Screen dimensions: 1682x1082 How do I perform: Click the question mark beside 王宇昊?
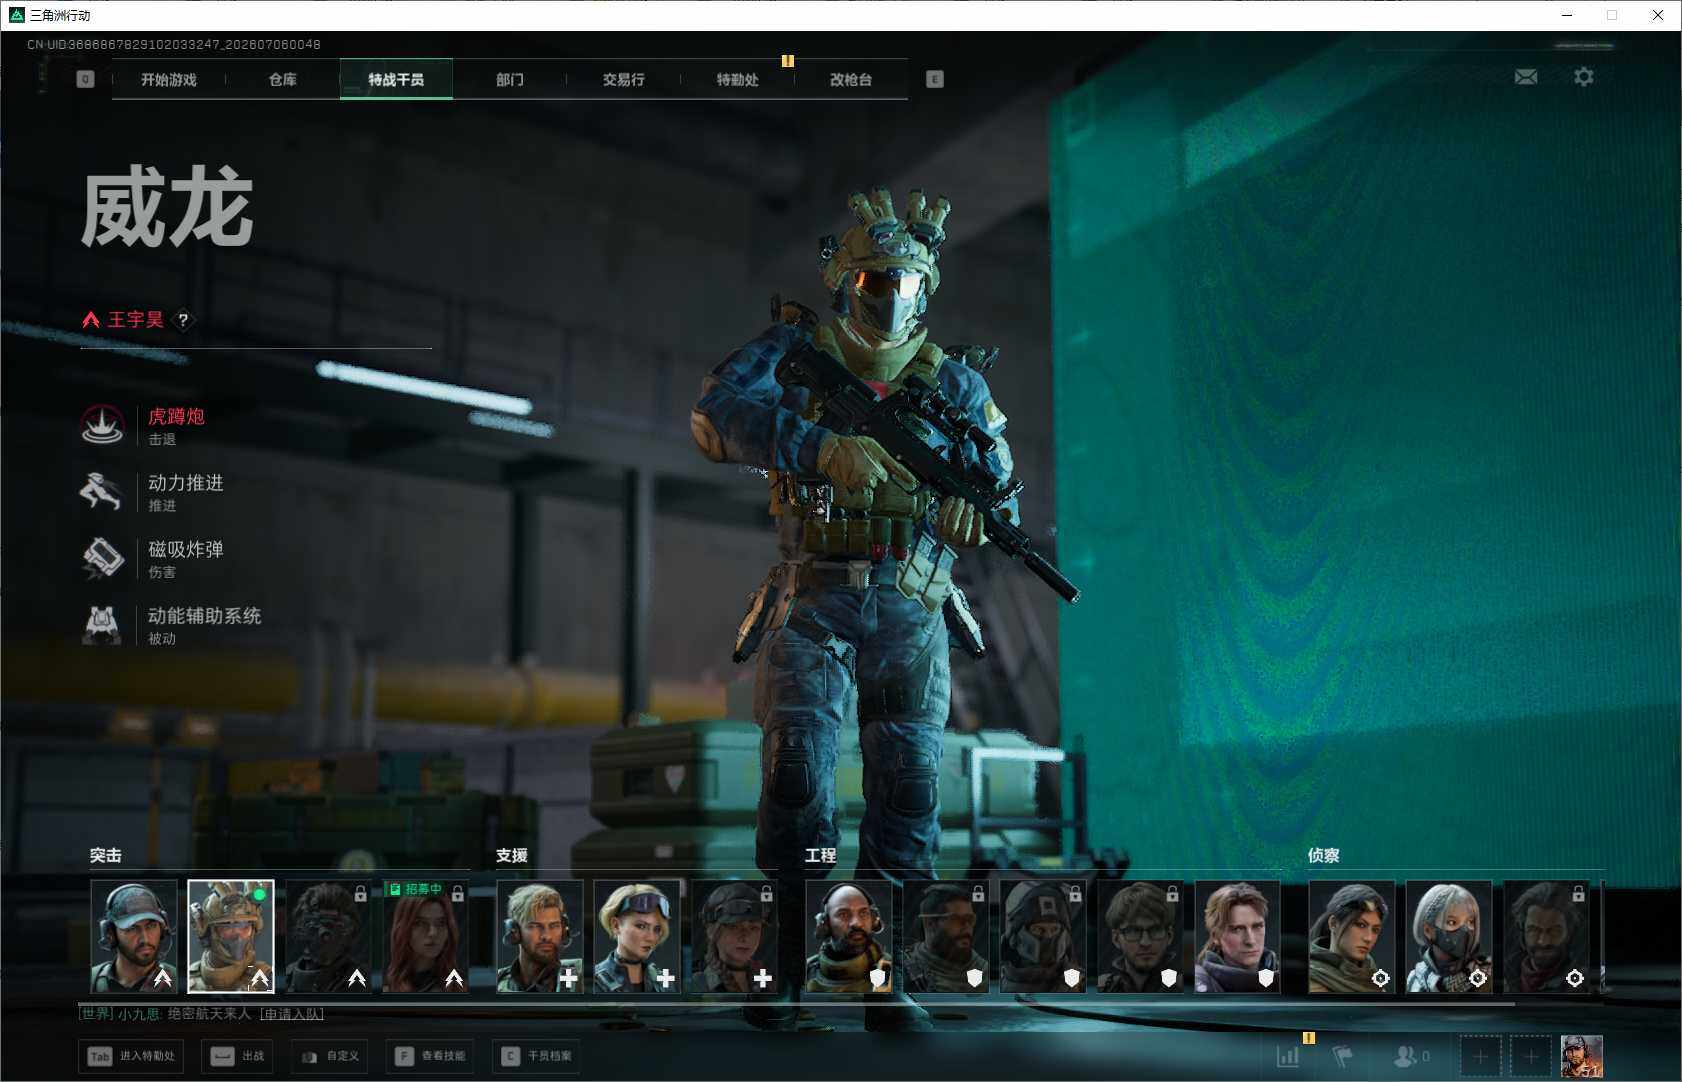coord(183,320)
